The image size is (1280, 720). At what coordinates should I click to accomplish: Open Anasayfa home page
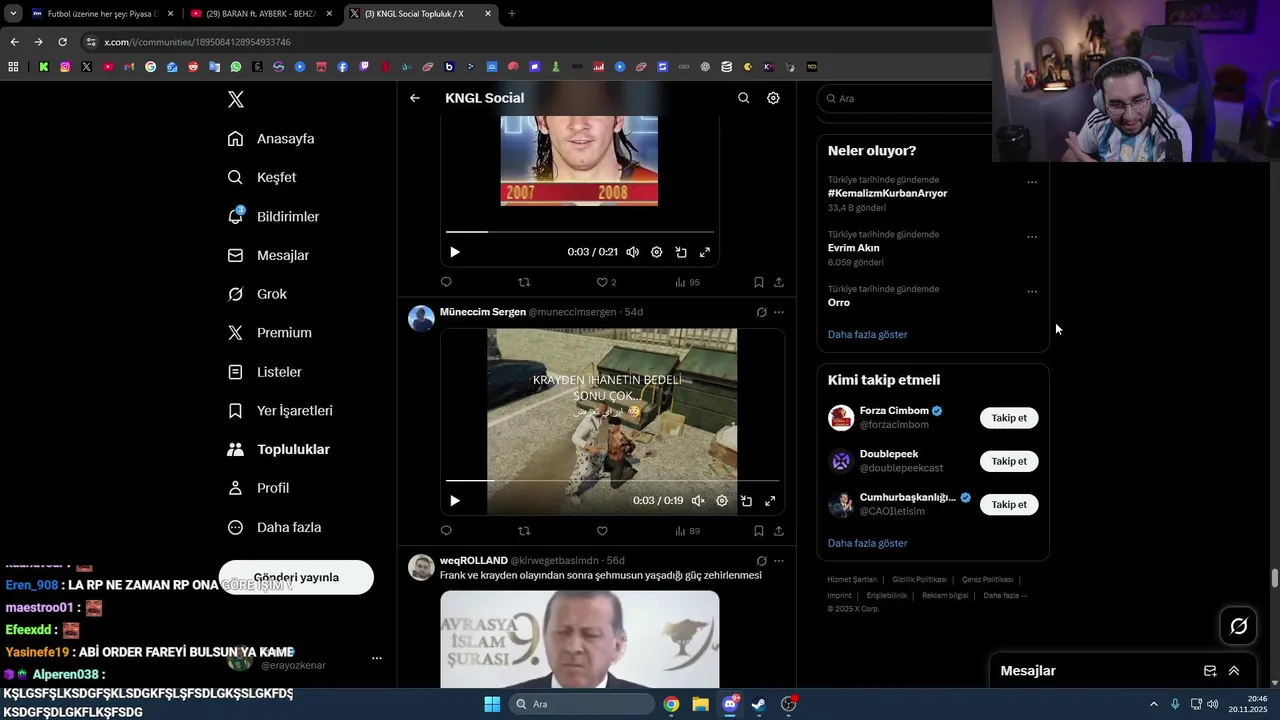(x=271, y=139)
